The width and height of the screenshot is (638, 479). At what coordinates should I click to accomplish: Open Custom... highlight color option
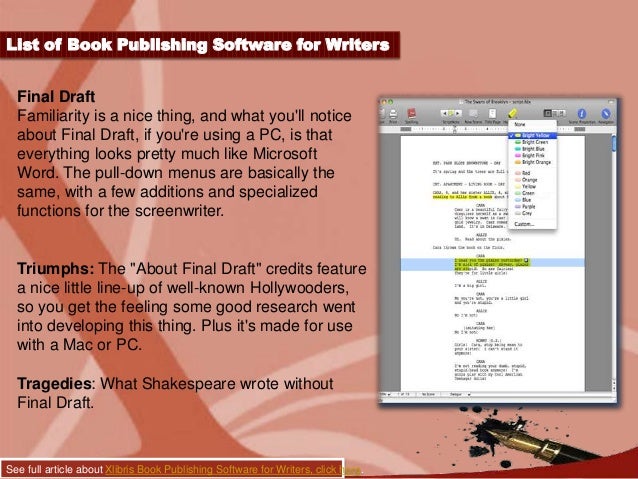point(532,224)
